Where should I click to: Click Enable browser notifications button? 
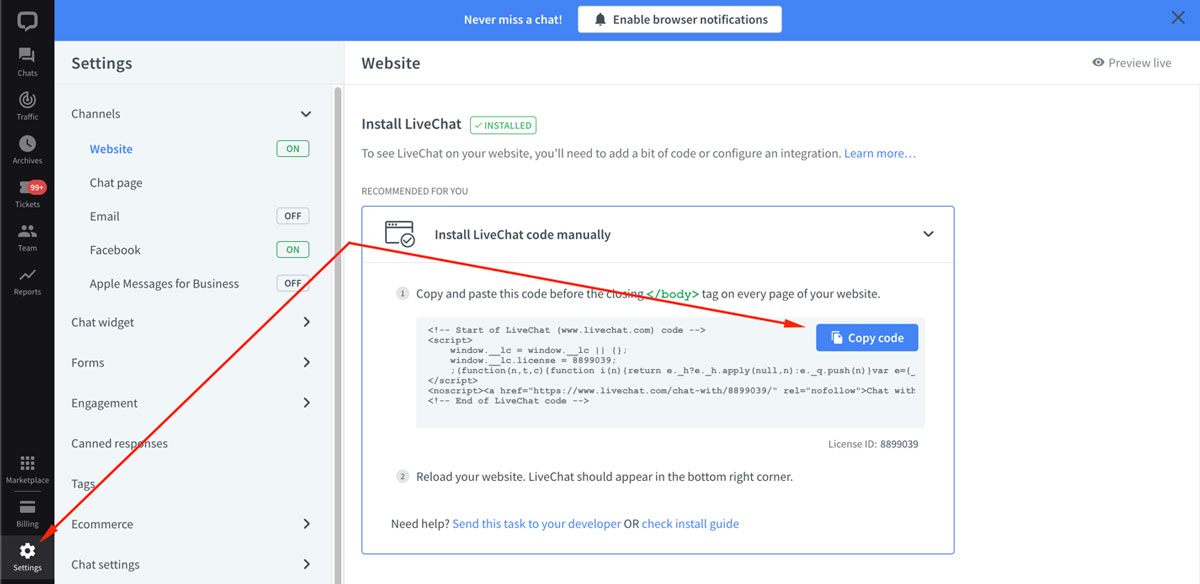(x=680, y=19)
